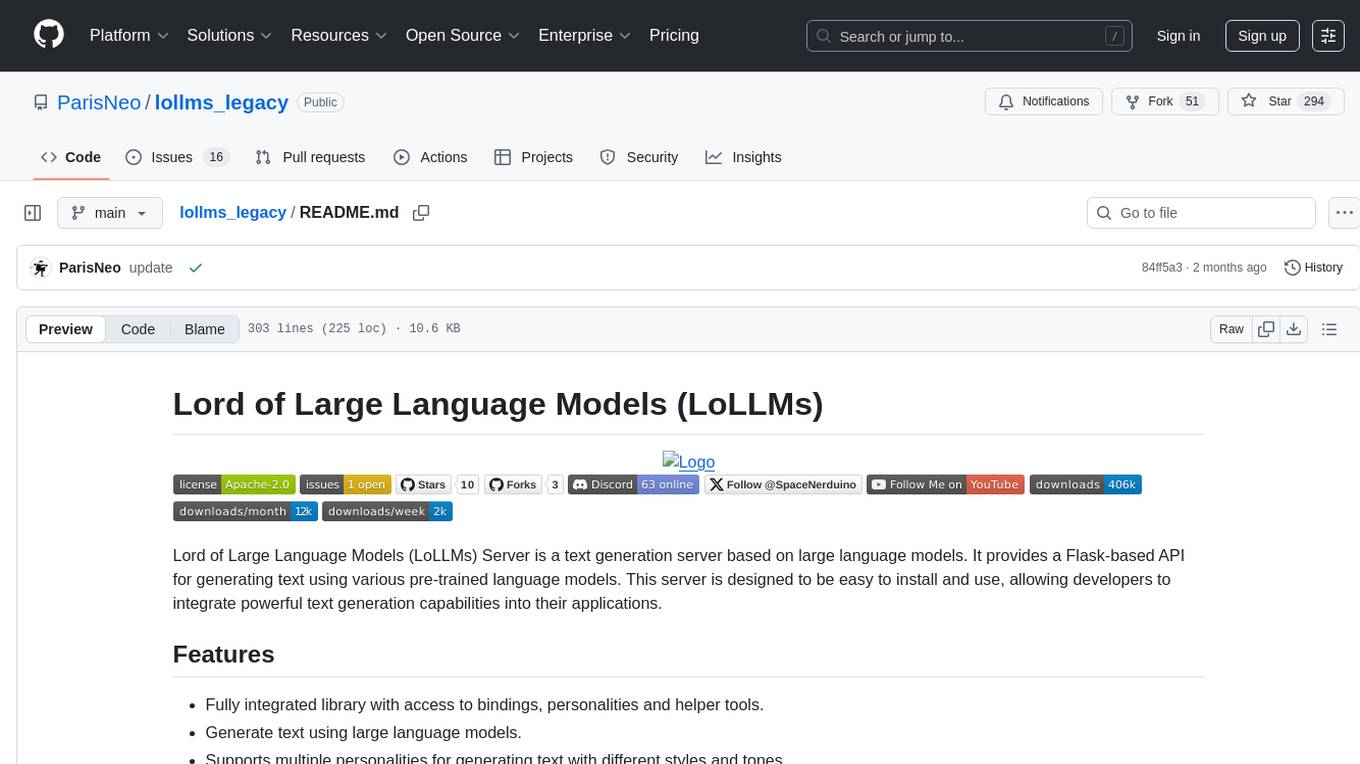Check the commit status checkmark
Image resolution: width=1360 pixels, height=764 pixels.
pyautogui.click(x=196, y=268)
